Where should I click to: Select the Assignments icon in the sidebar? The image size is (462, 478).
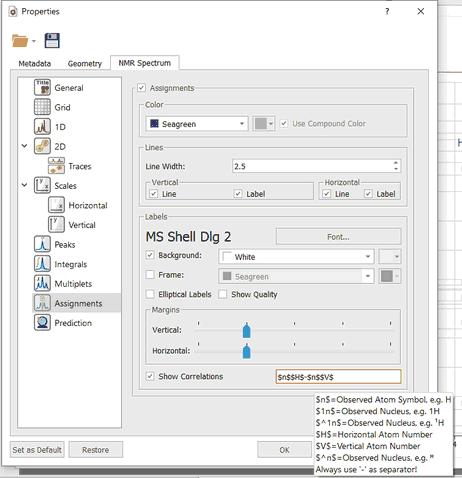pos(42,303)
